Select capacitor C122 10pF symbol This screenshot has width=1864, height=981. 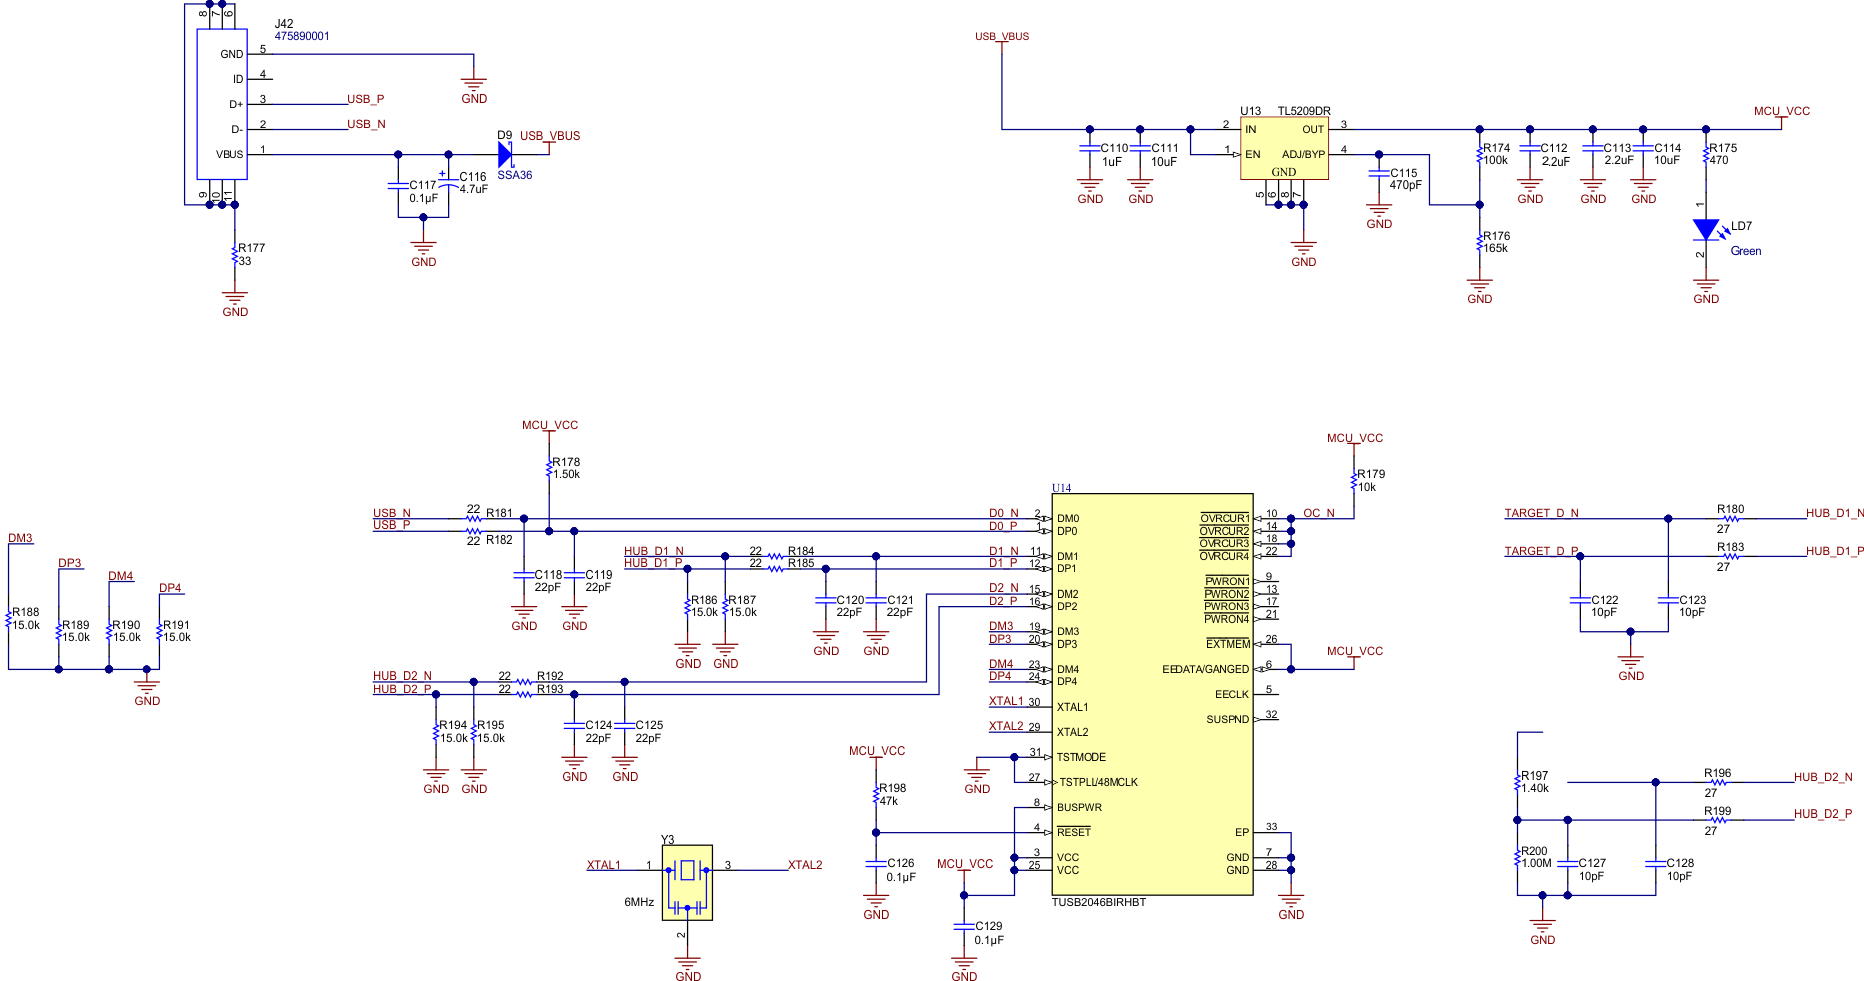1580,601
